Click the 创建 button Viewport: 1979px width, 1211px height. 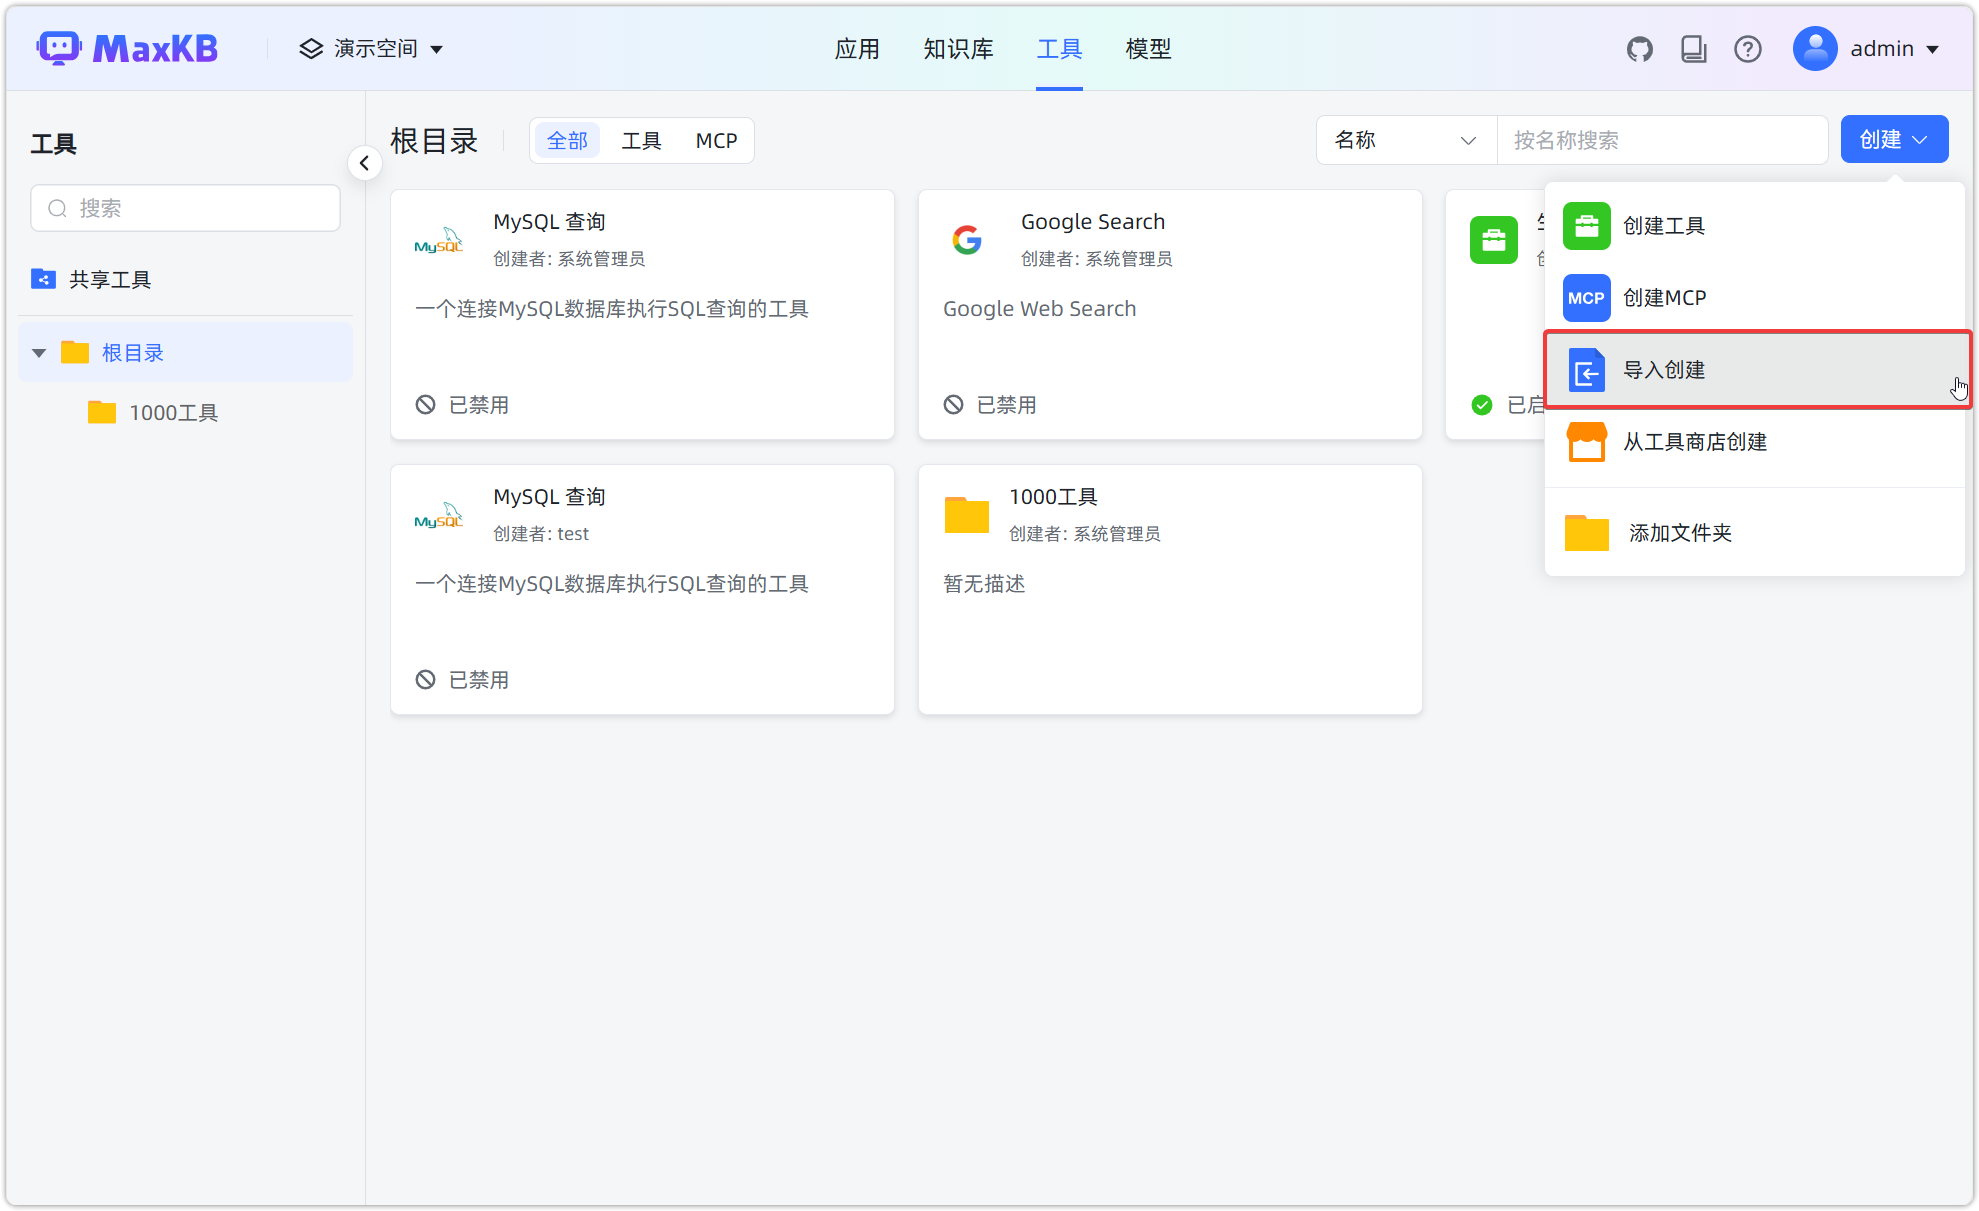(x=1893, y=139)
